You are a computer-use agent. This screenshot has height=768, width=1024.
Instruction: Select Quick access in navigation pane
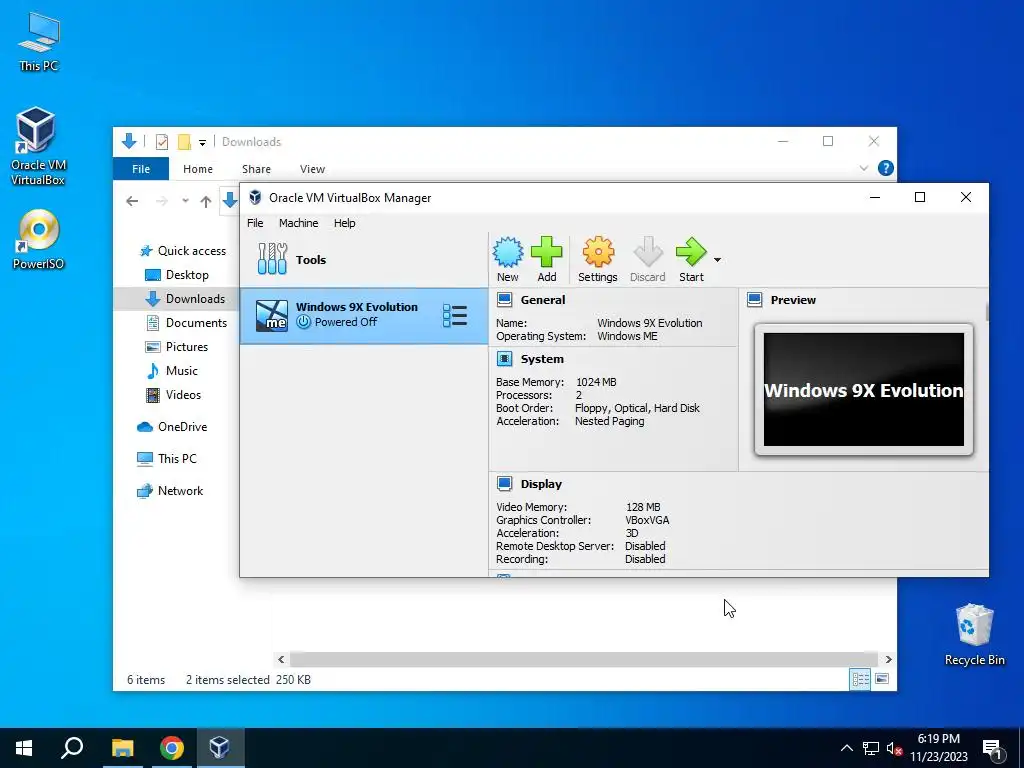click(183, 251)
